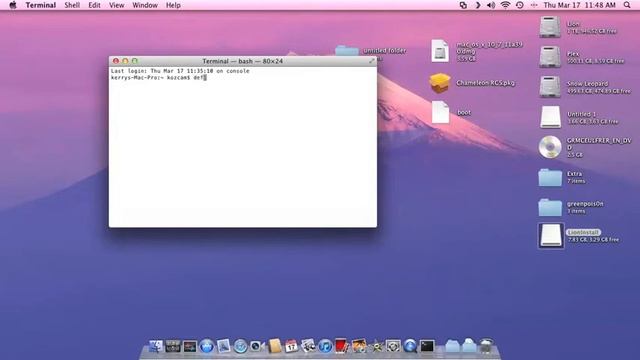The width and height of the screenshot is (640, 360).
Task: Click the Terminal icon in the Dock
Action: (427, 346)
